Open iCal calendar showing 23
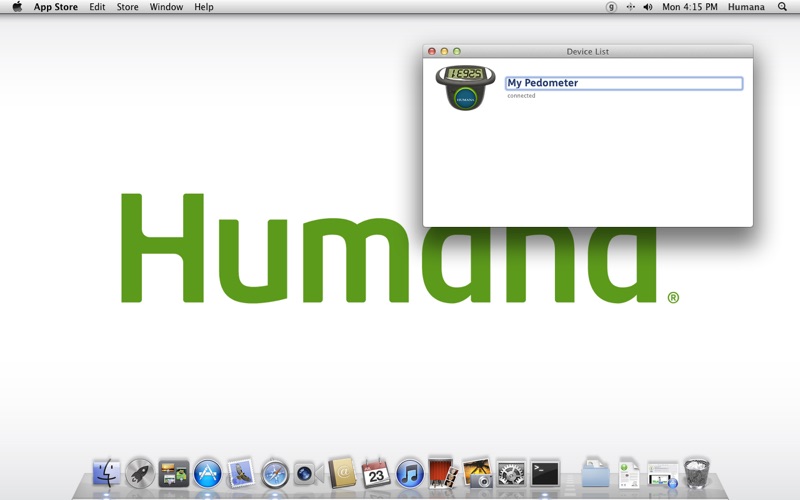Image resolution: width=800 pixels, height=500 pixels. (x=376, y=473)
